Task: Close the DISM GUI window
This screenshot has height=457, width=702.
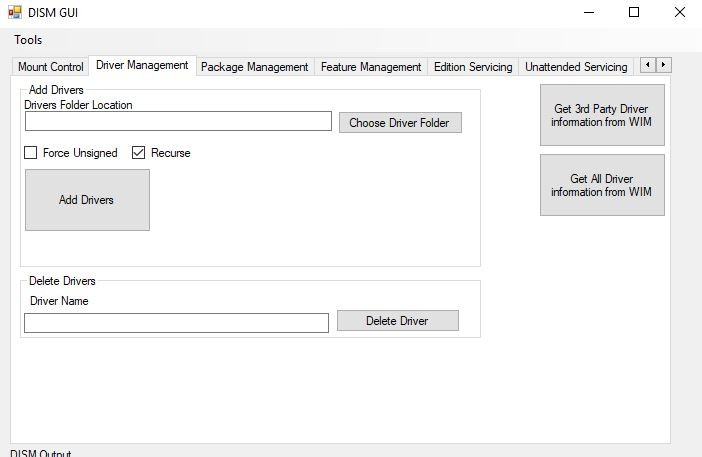Action: [680, 13]
